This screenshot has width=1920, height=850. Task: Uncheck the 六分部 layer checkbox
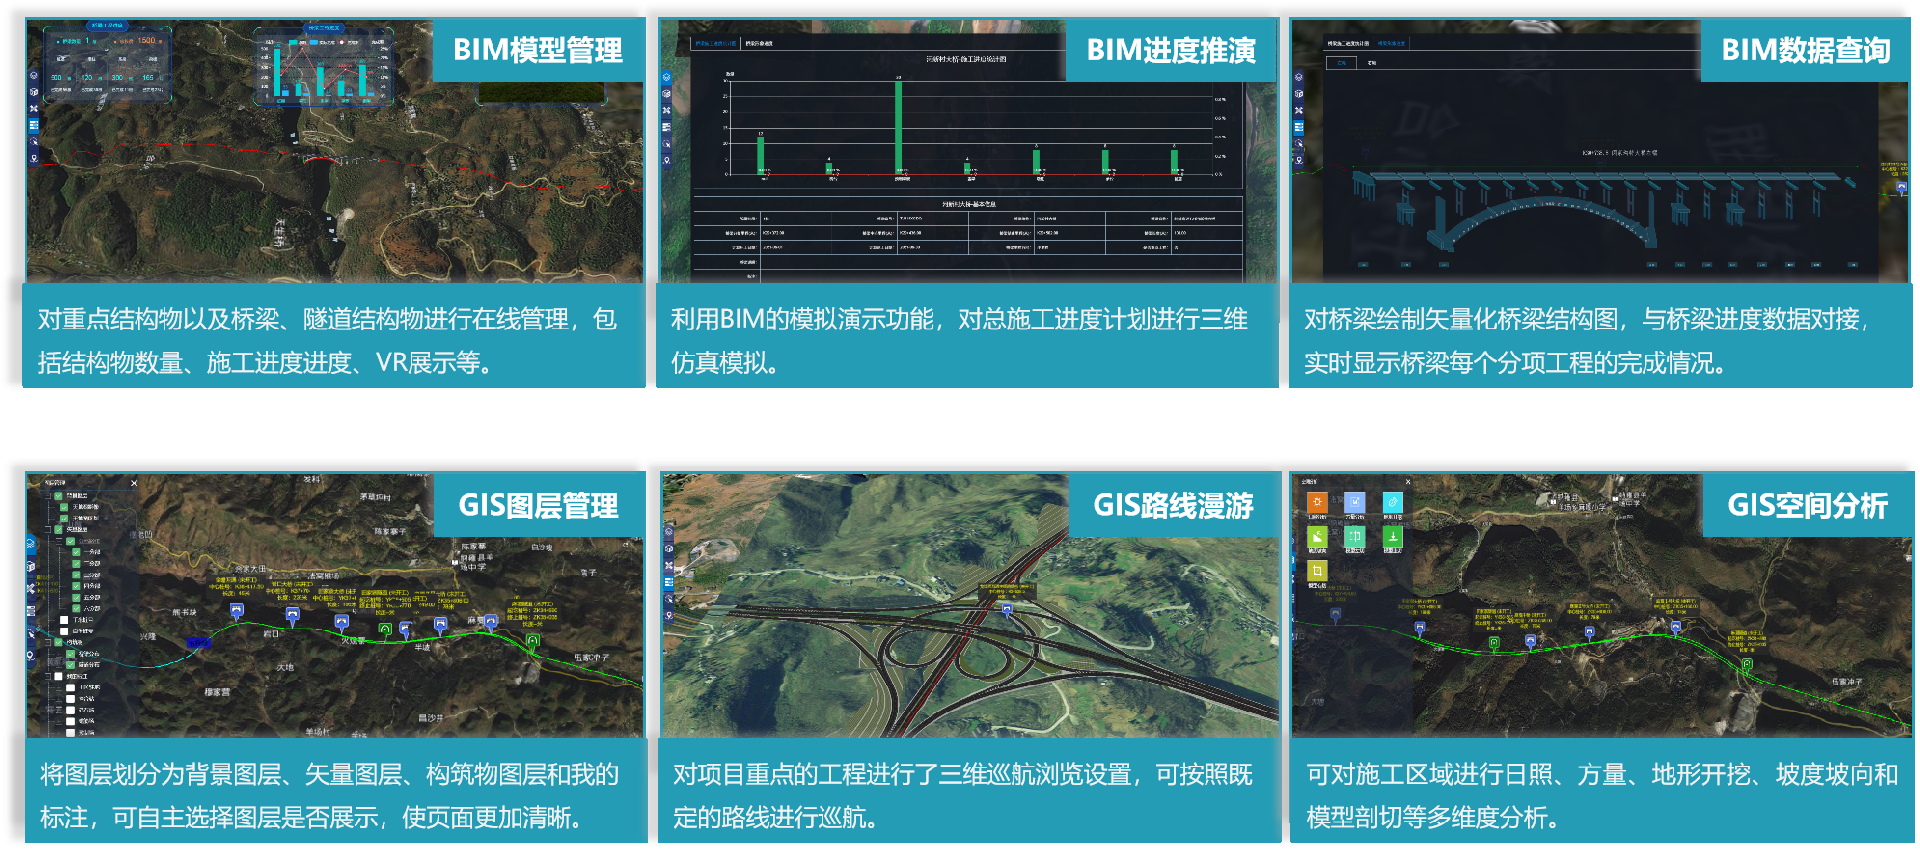point(76,608)
